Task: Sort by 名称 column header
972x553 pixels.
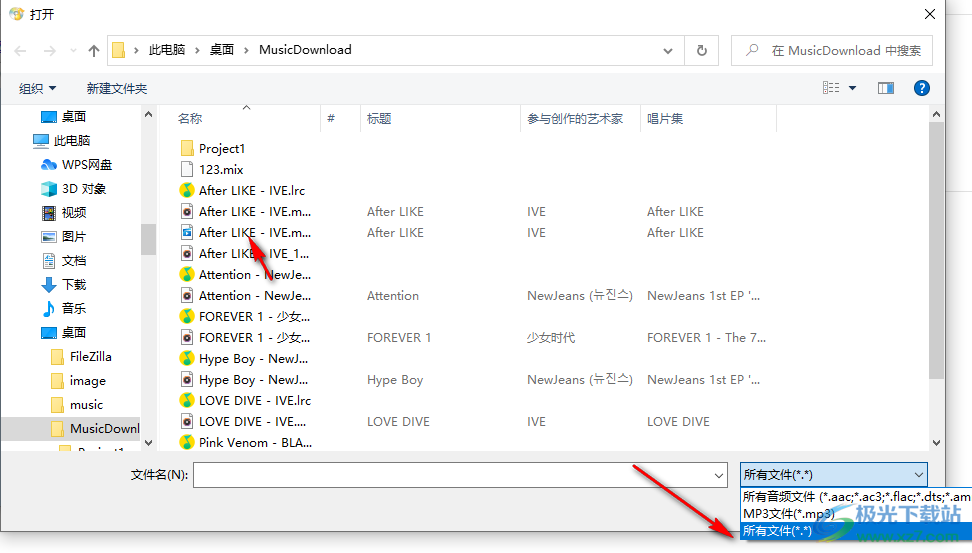Action: 190,118
